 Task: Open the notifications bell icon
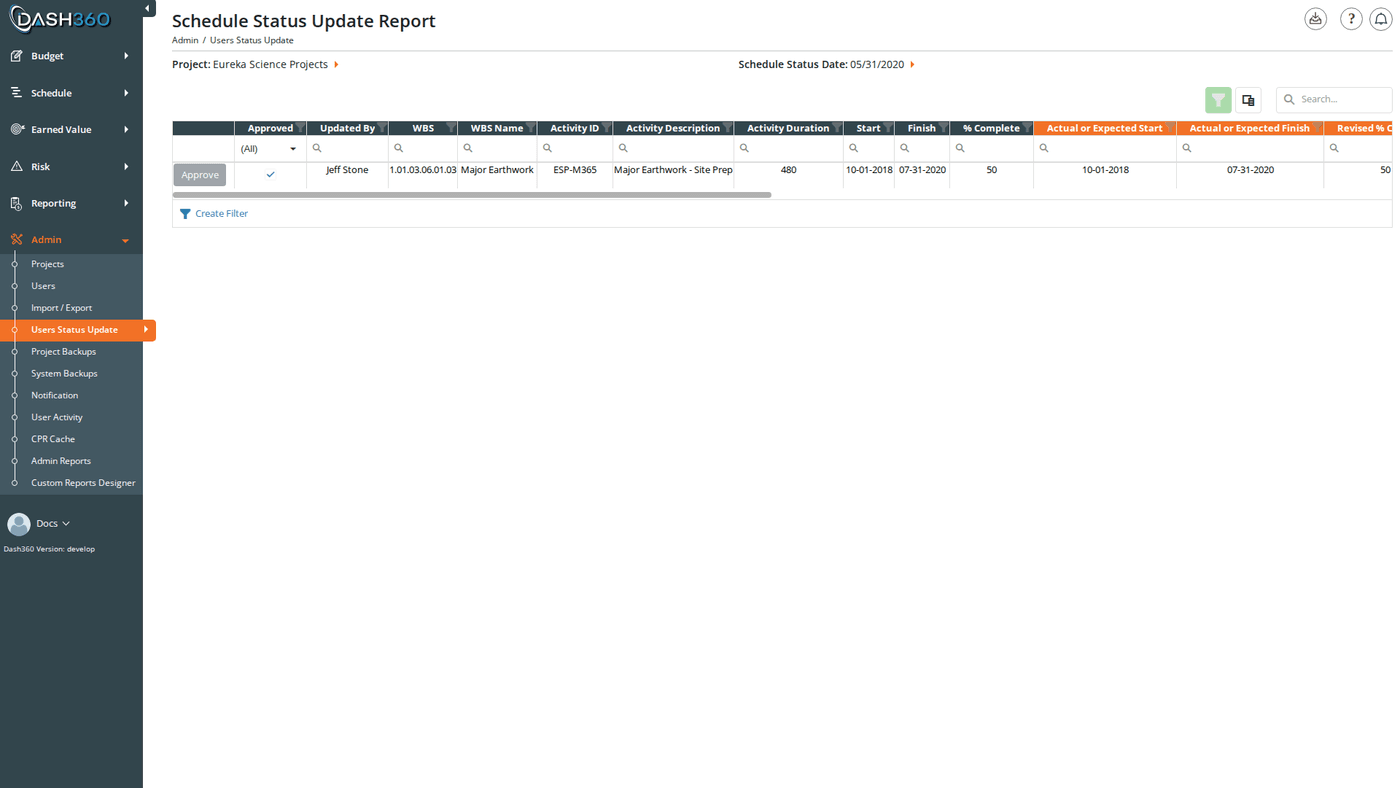pyautogui.click(x=1381, y=18)
